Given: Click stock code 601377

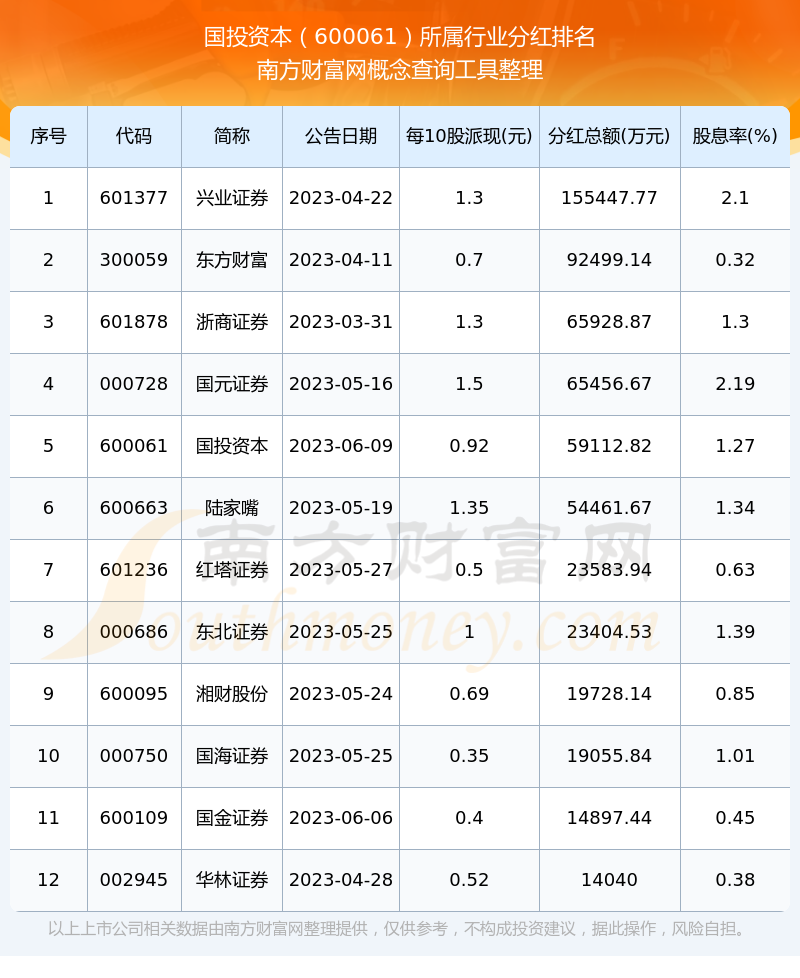Looking at the screenshot, I should click(134, 198).
